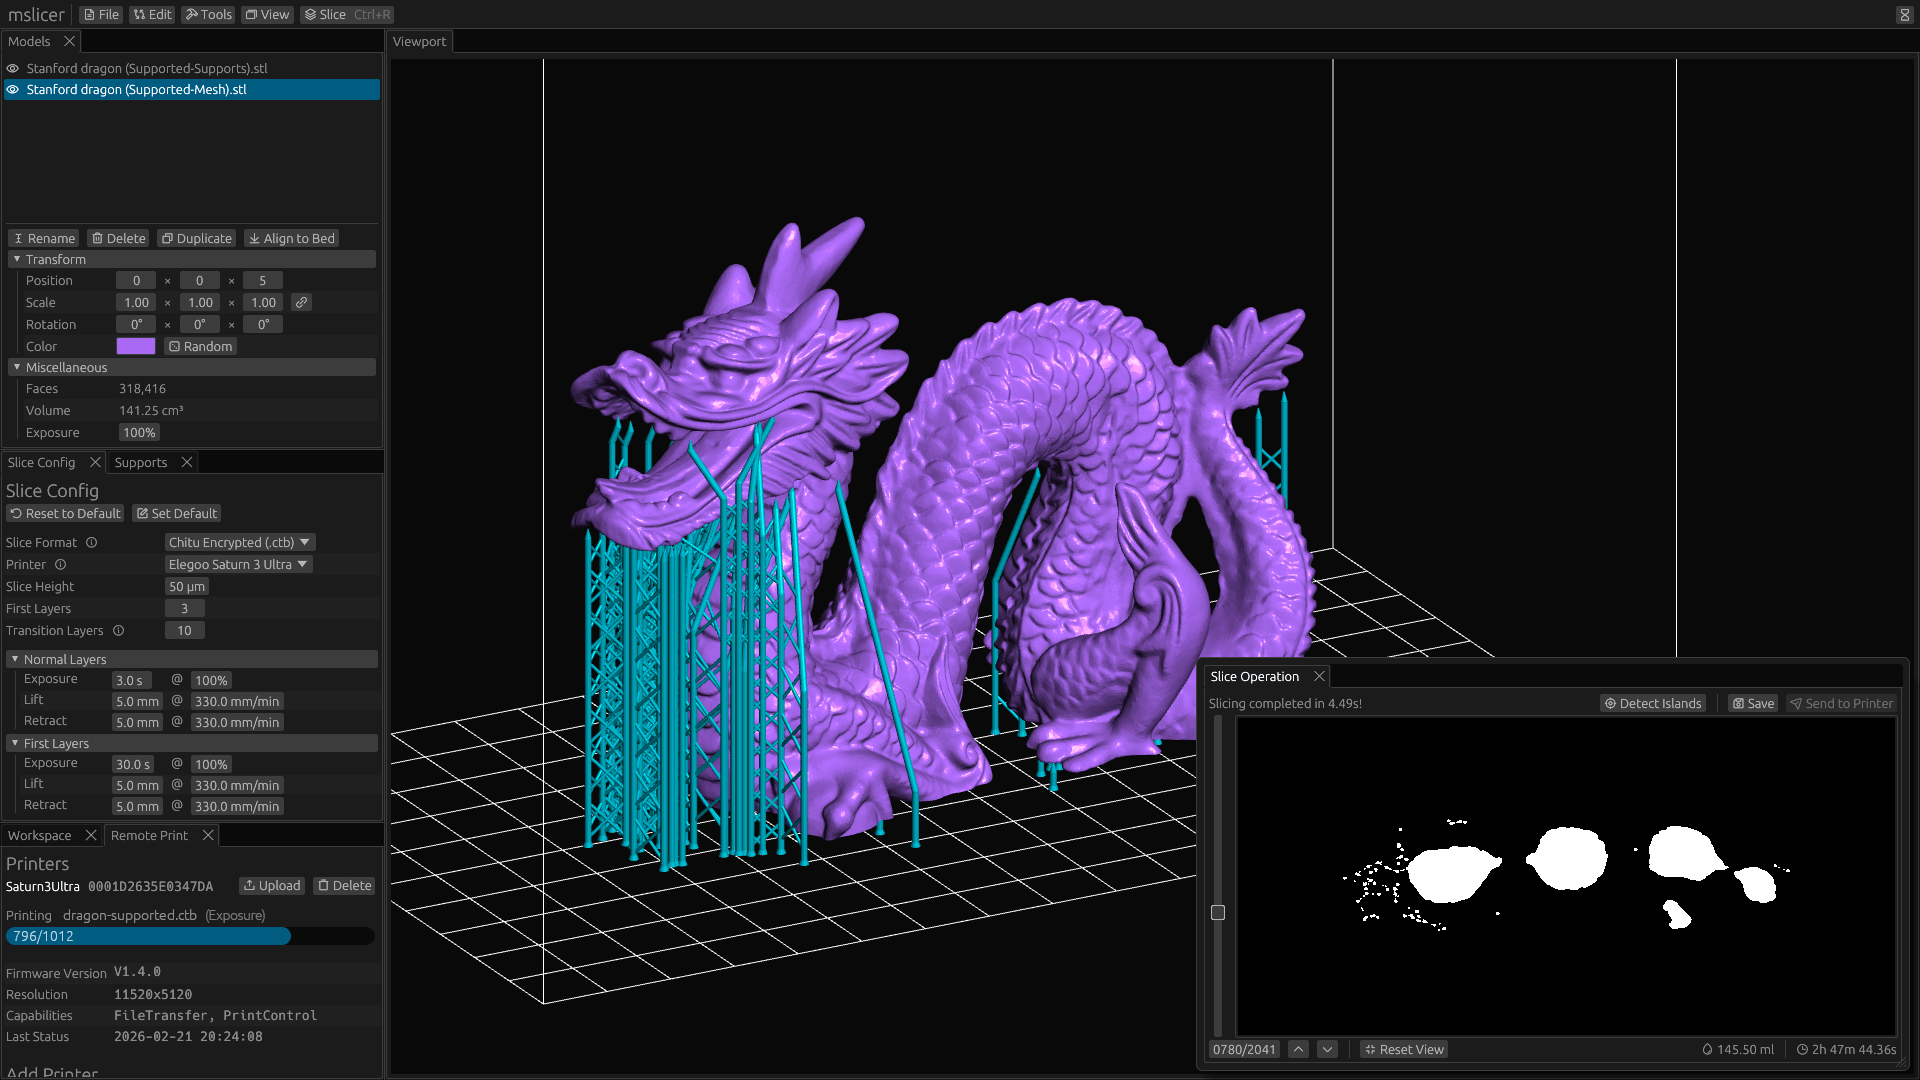Hide the Supported-Supports.stl model
Screen dimensions: 1920x1080
13,68
